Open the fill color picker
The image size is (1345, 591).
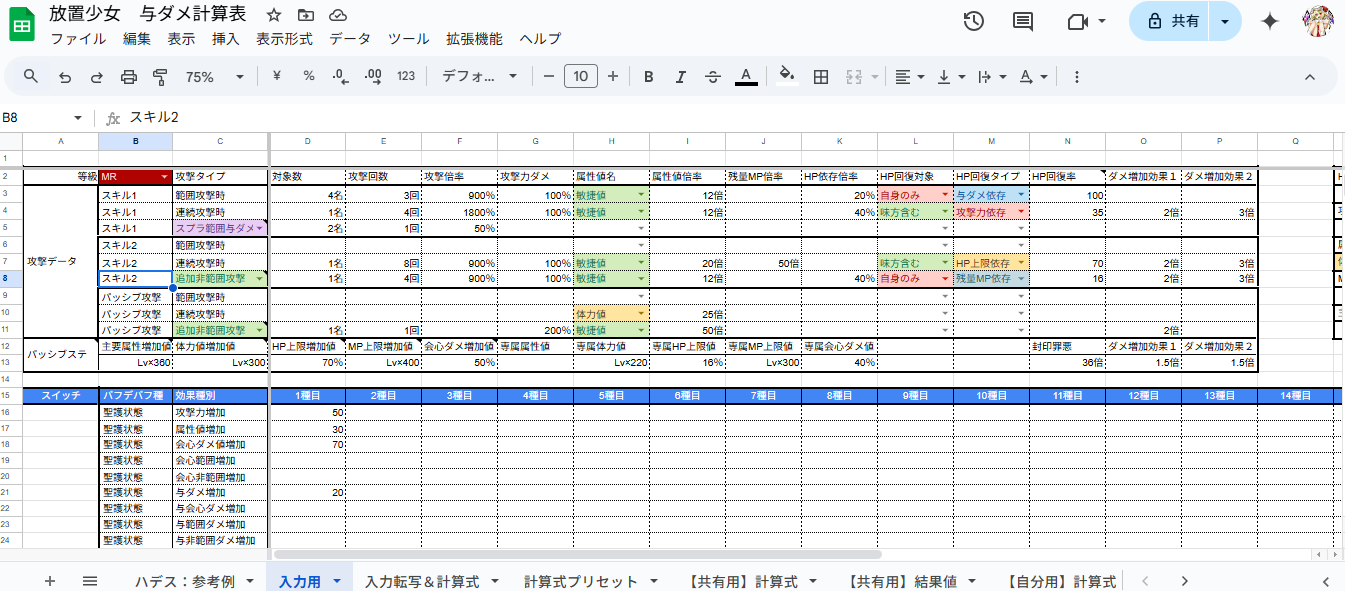coord(786,77)
